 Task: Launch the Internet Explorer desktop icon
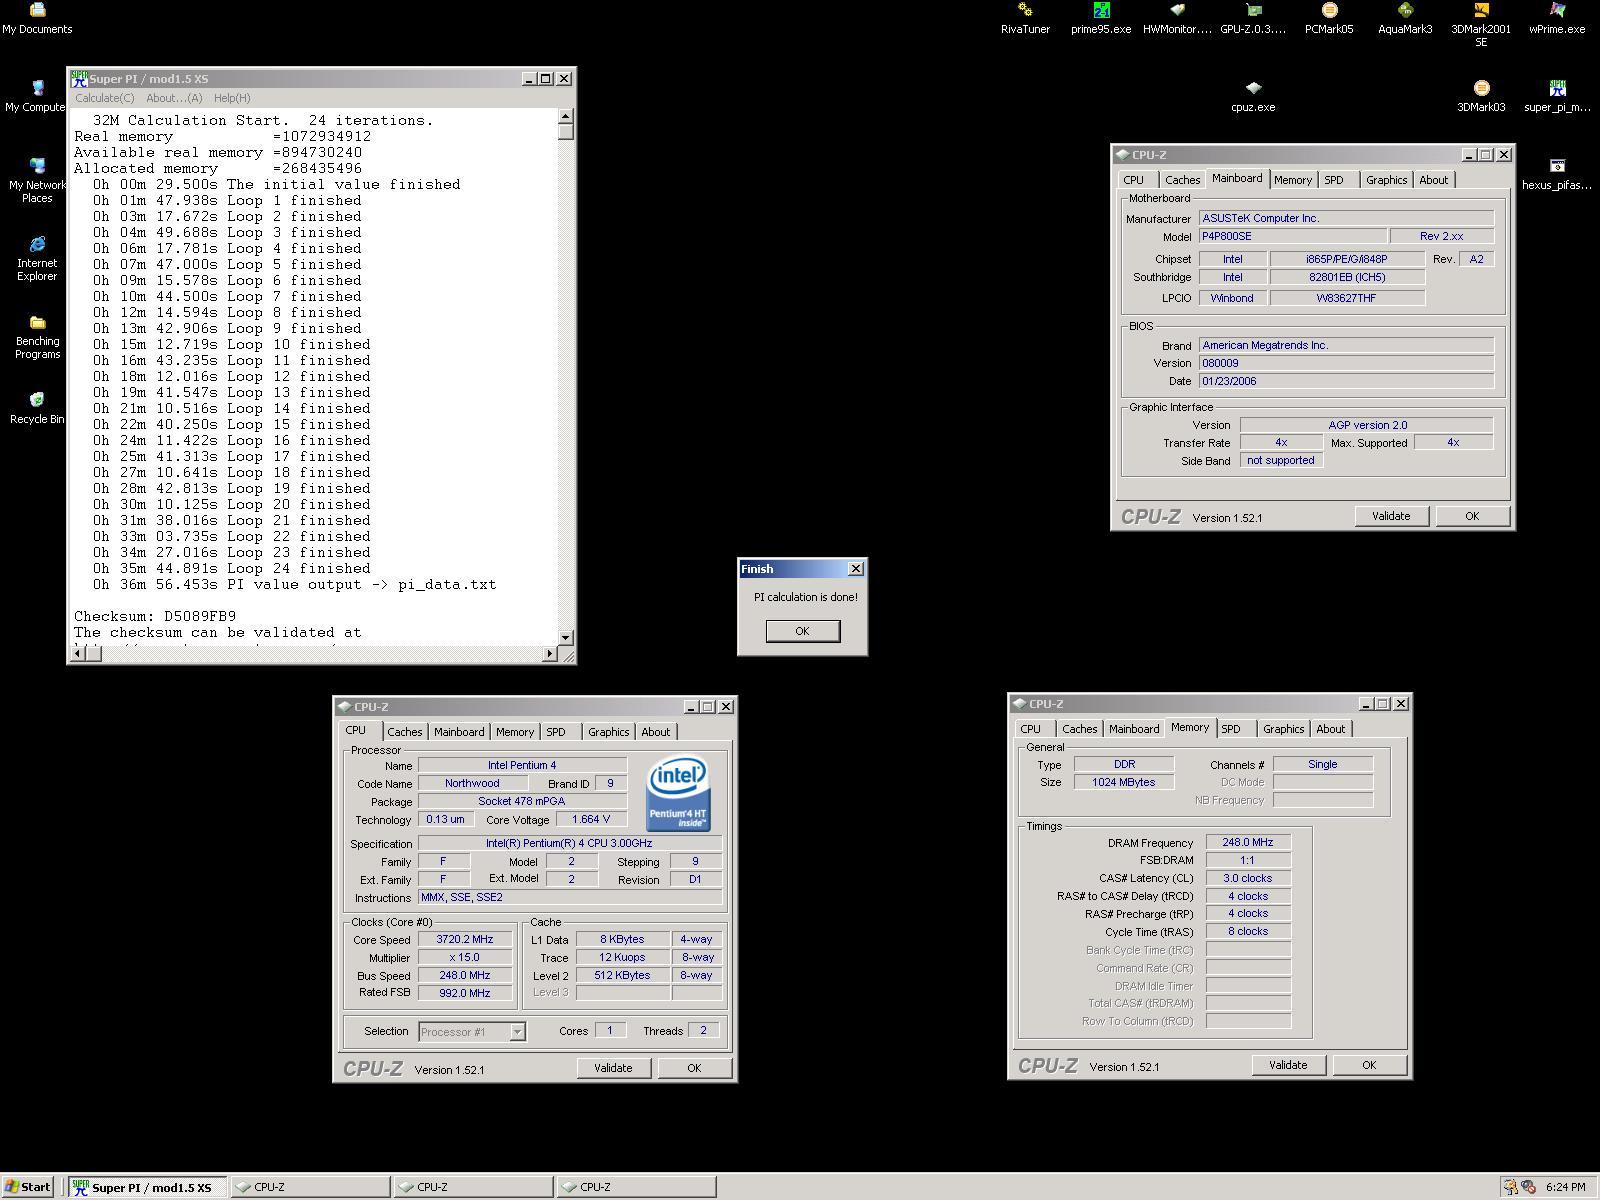click(37, 258)
